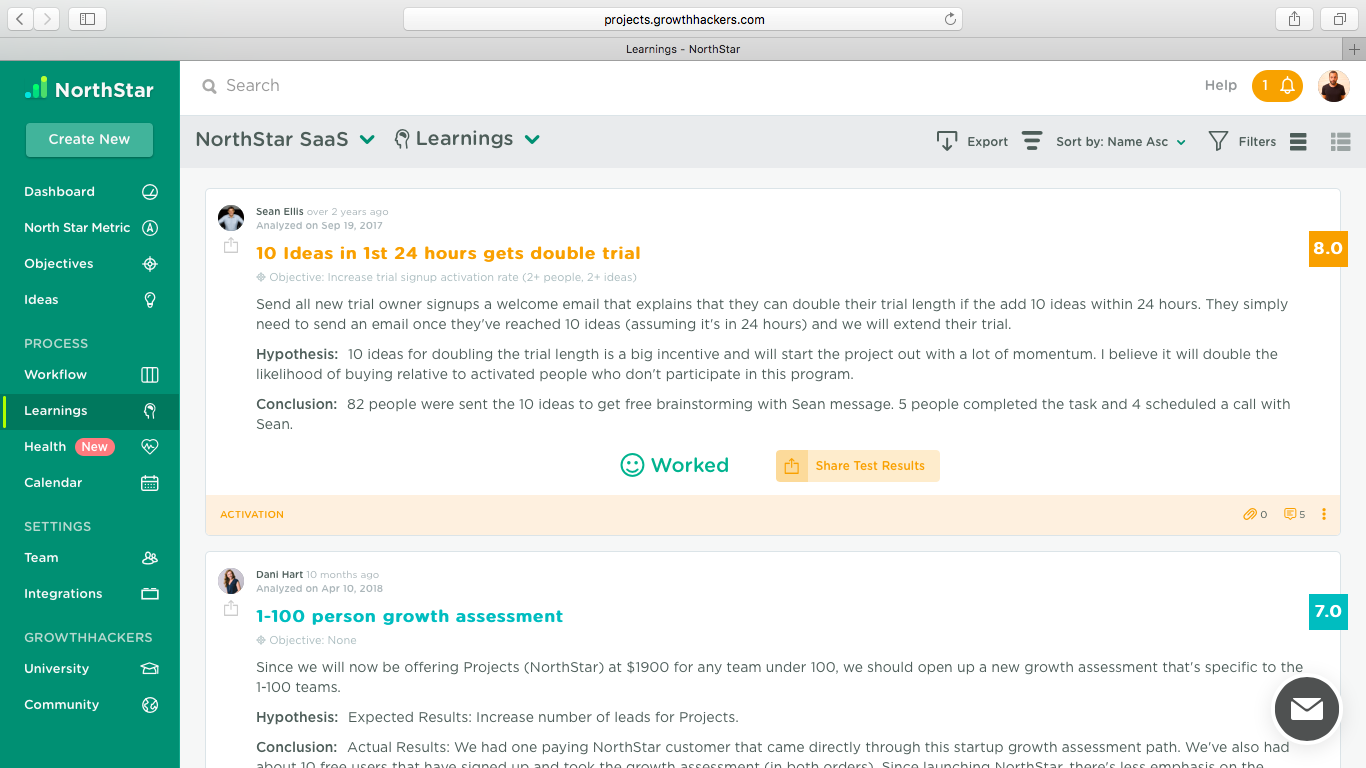Open comments icon showing 5 comments
The image size is (1366, 768).
(x=1290, y=514)
